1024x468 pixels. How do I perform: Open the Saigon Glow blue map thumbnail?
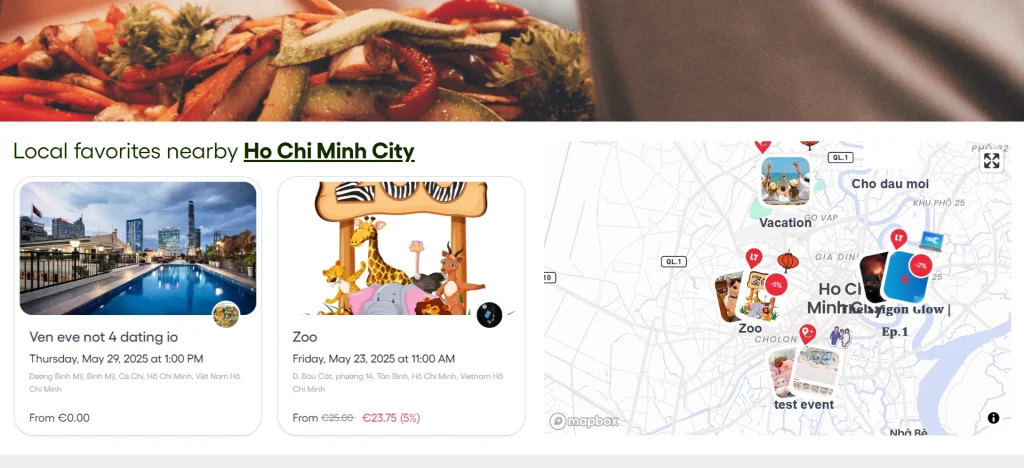coord(904,277)
